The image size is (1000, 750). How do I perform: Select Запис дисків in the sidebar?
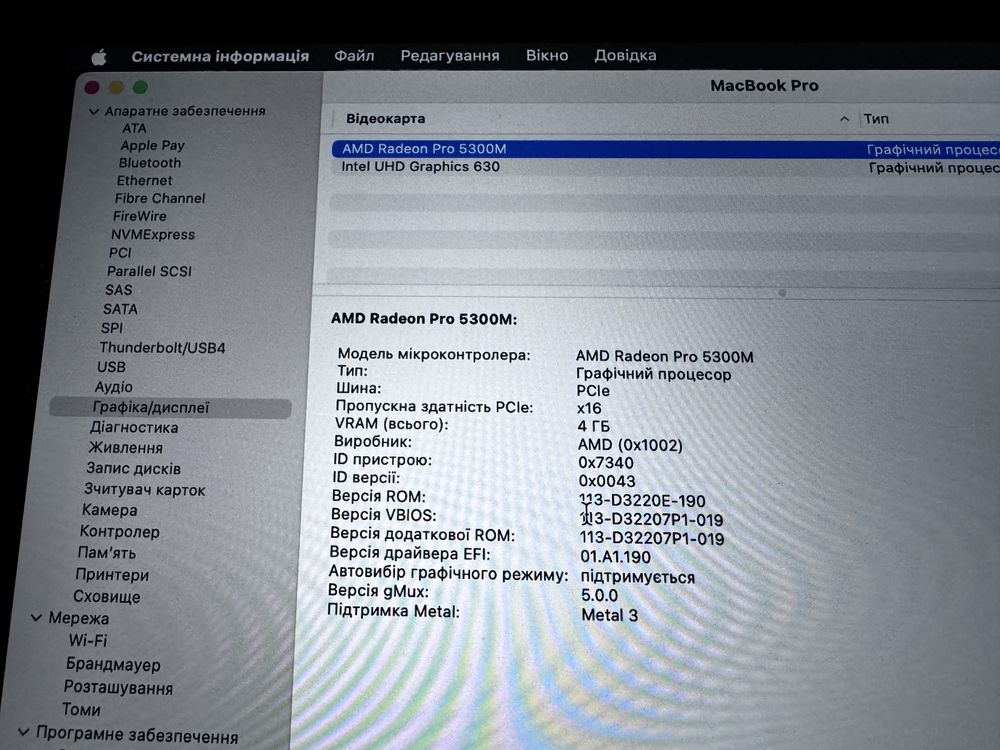click(x=133, y=469)
